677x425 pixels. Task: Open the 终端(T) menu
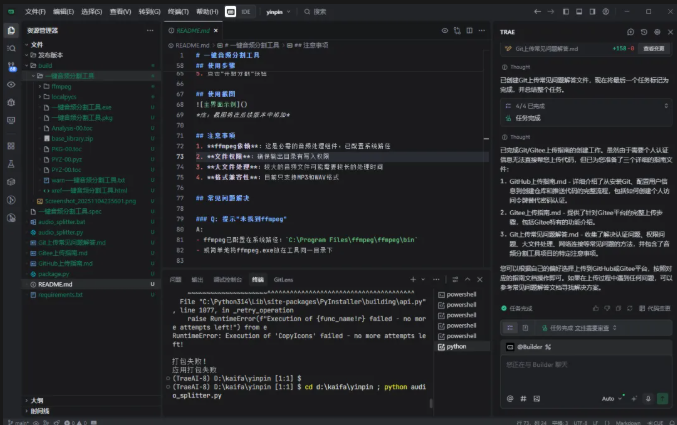(178, 11)
